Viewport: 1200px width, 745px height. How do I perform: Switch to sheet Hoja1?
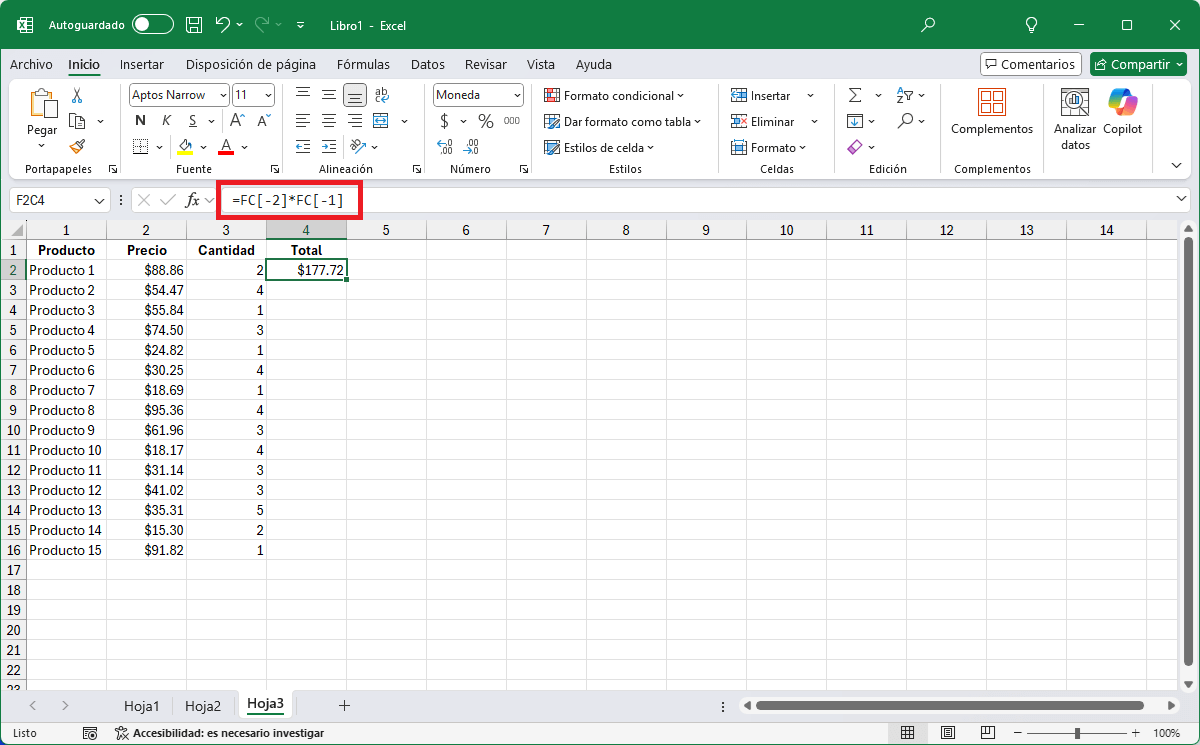(142, 706)
